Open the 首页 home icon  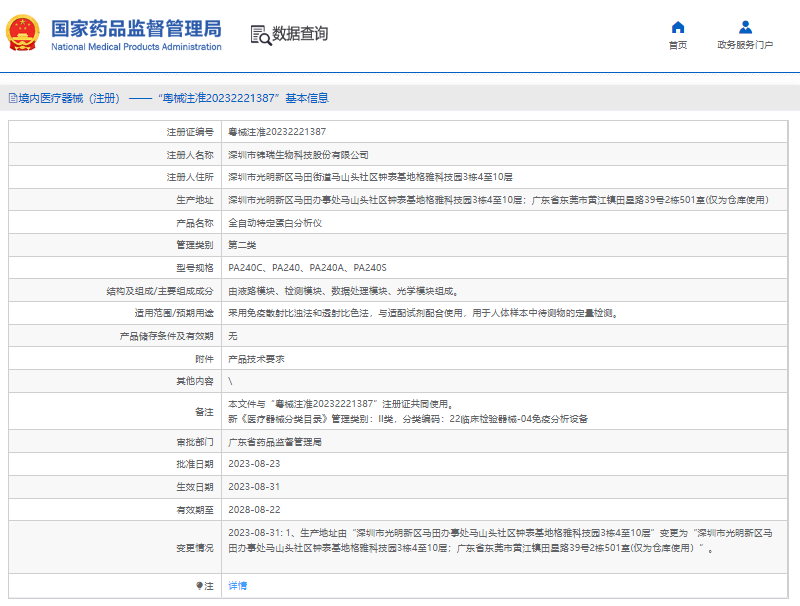coord(678,27)
